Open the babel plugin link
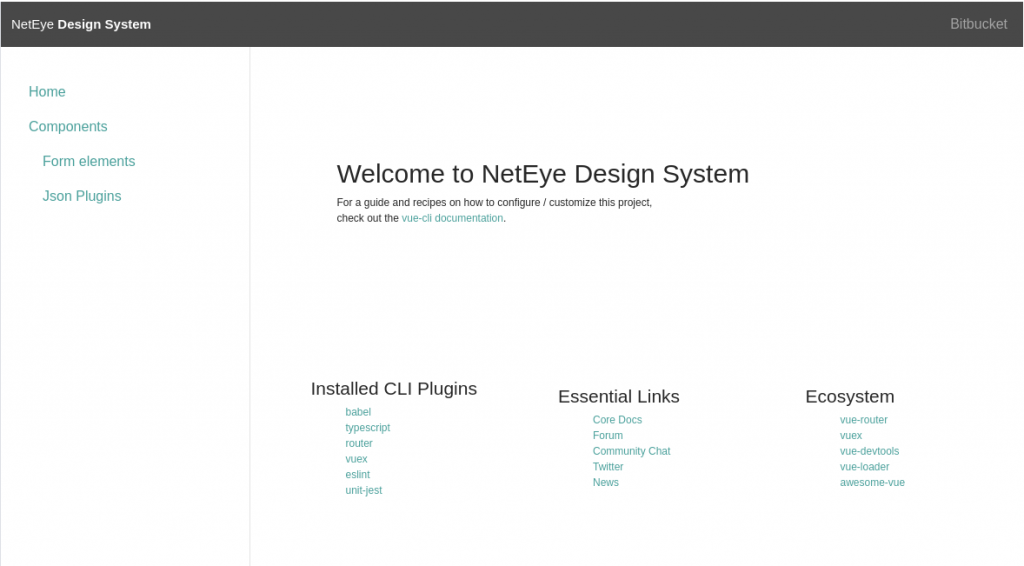The width and height of the screenshot is (1024, 566). pos(358,412)
